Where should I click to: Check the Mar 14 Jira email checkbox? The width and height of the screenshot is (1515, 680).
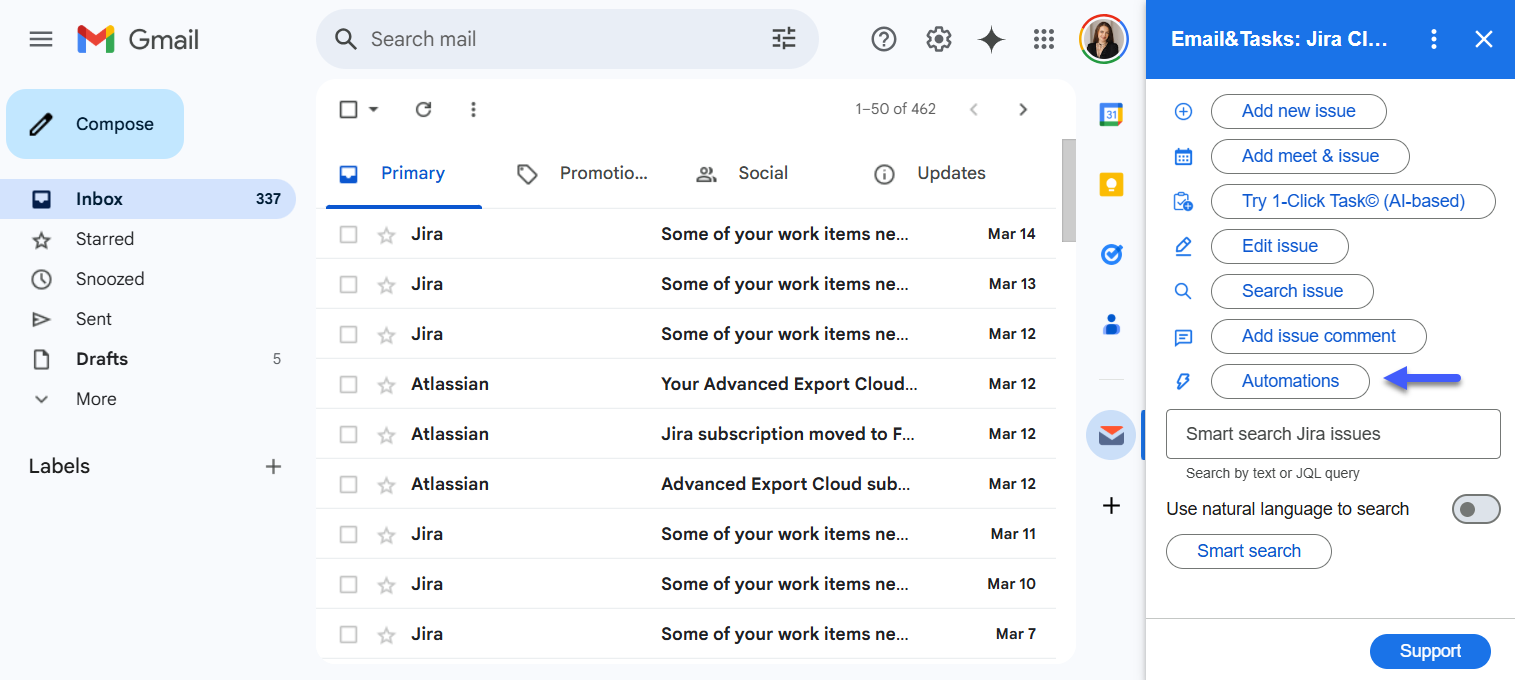[x=348, y=234]
